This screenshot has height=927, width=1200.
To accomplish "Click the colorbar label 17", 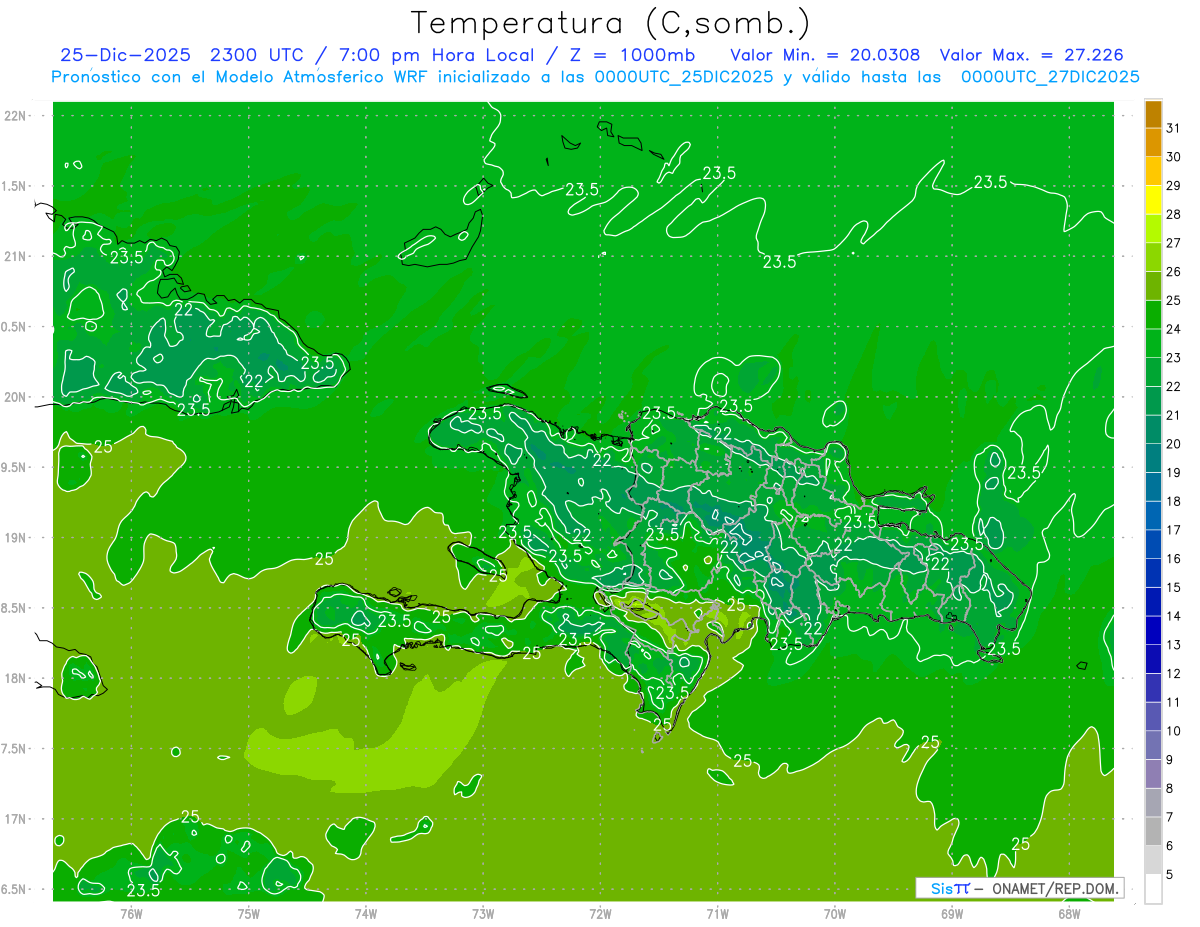I will pos(1173,530).
